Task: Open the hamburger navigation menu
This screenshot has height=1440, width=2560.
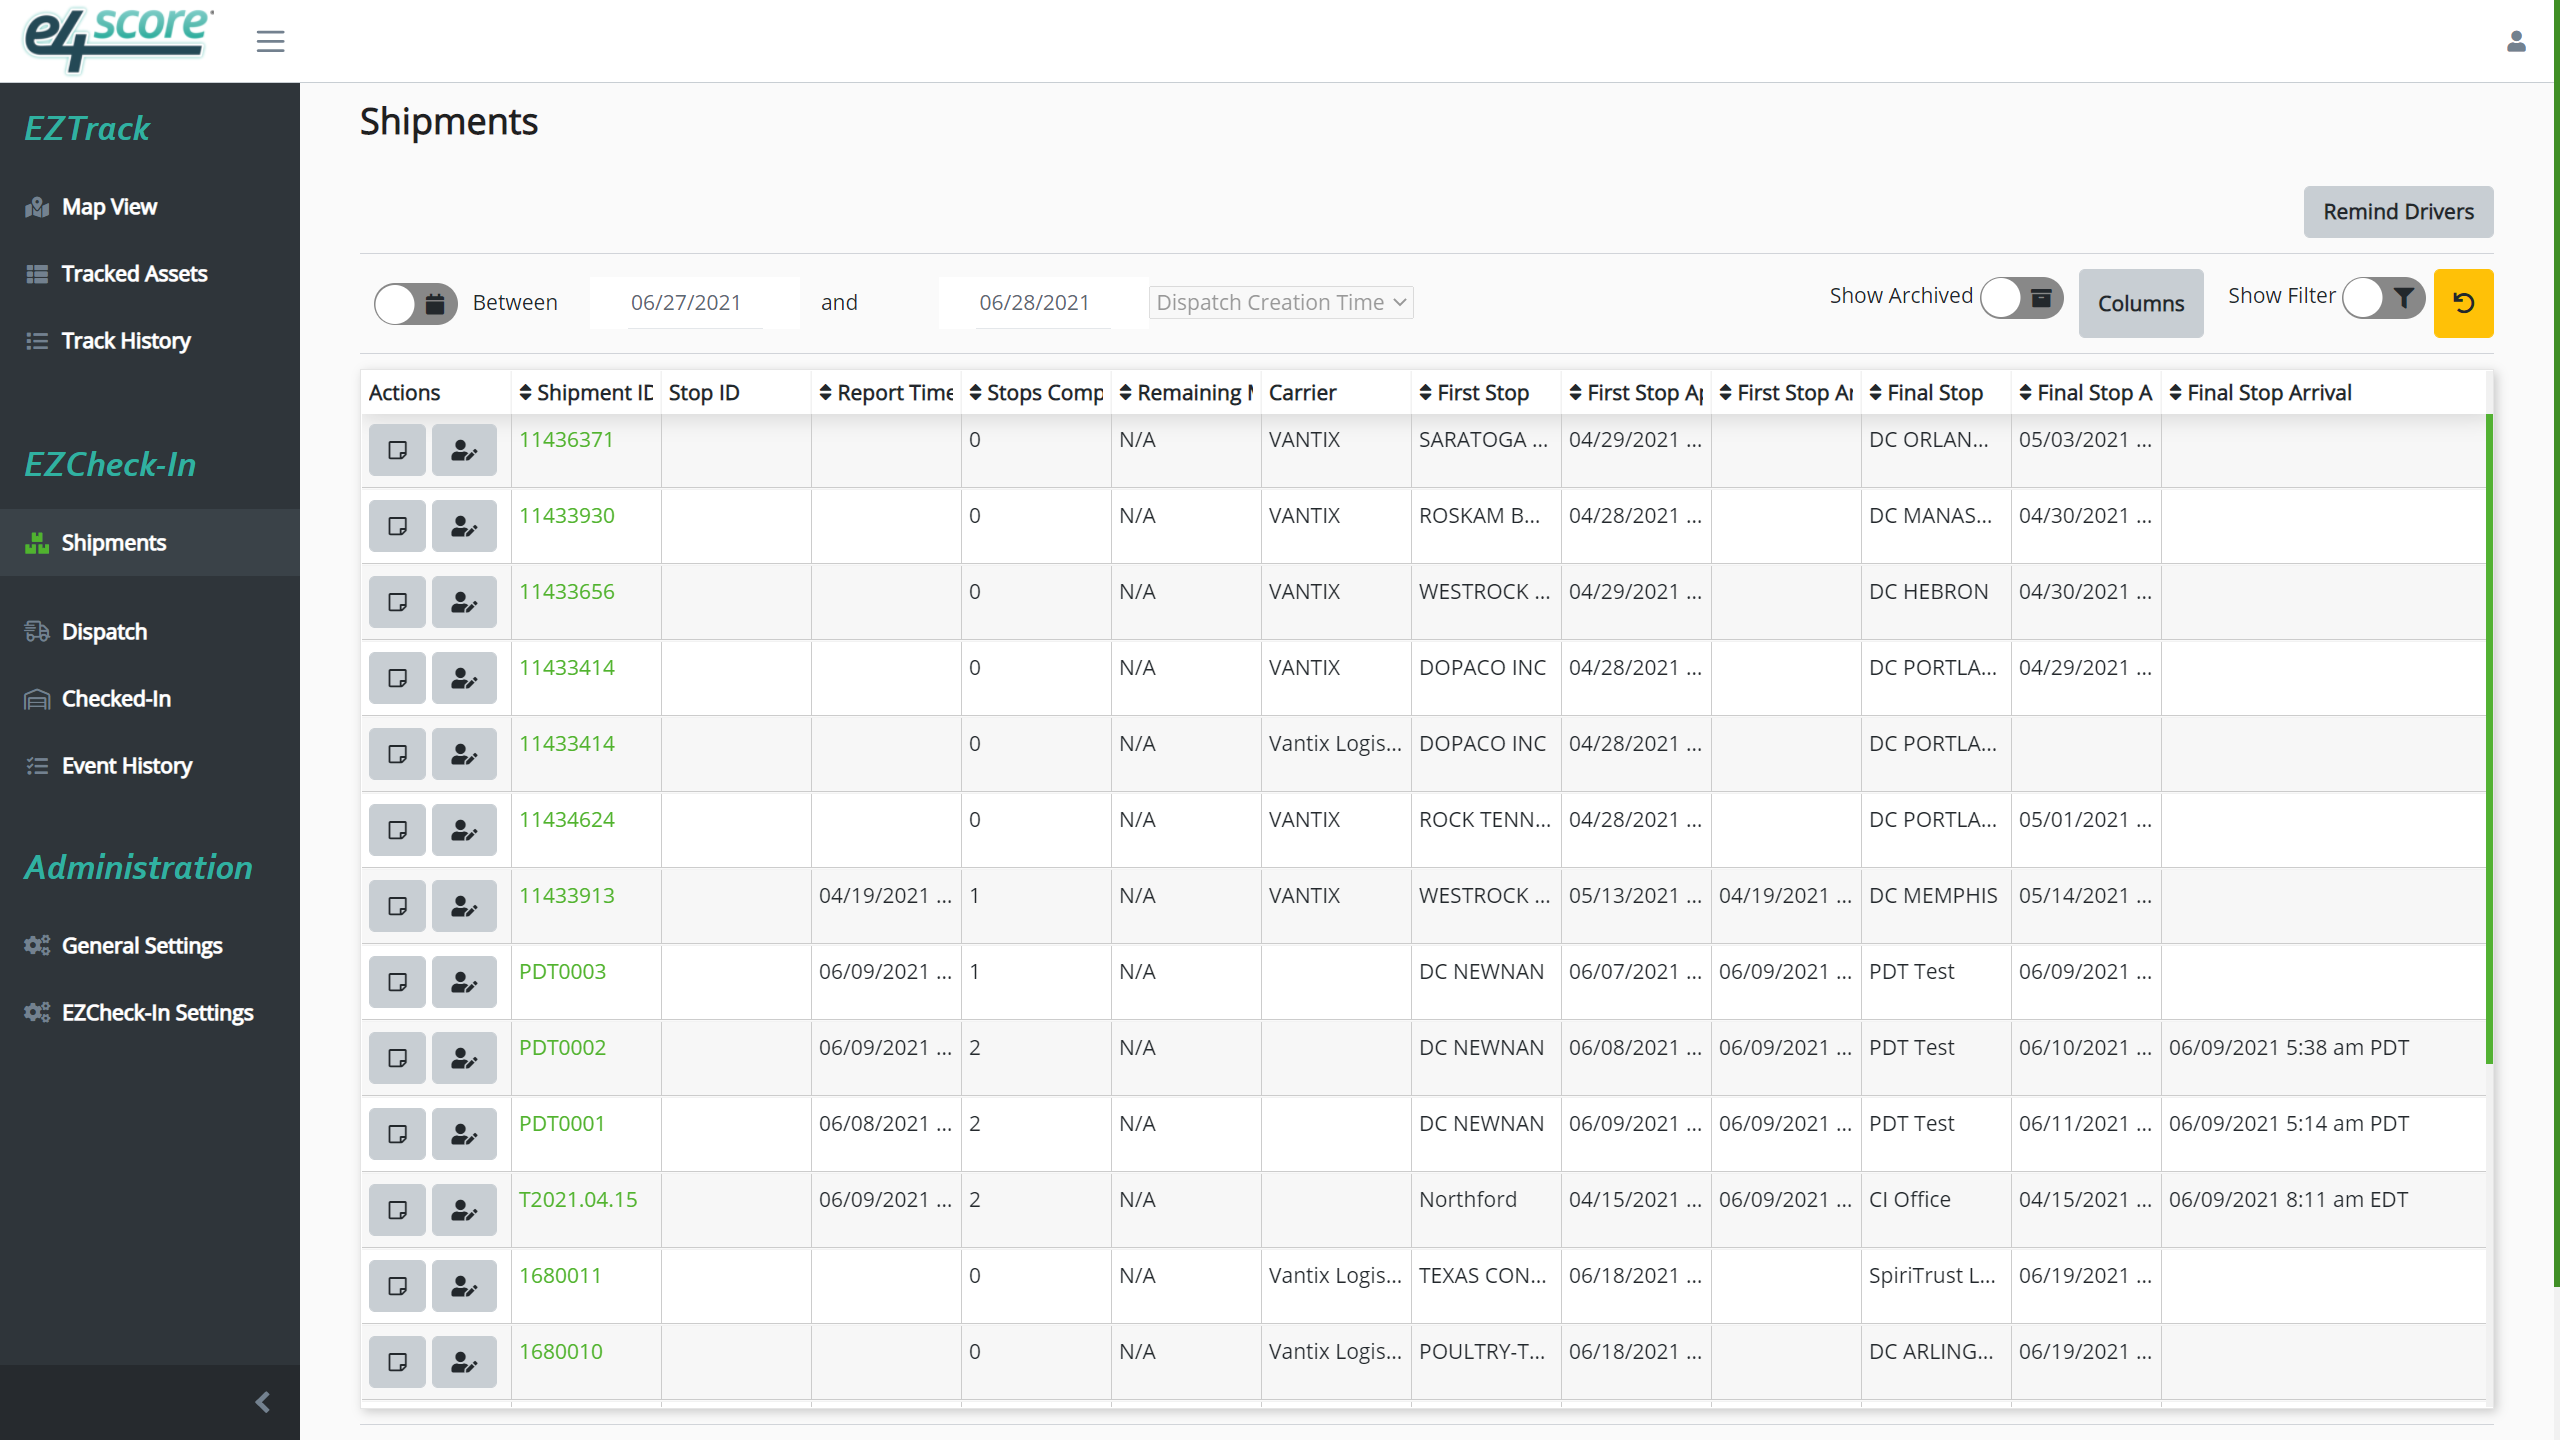Action: pyautogui.click(x=269, y=41)
